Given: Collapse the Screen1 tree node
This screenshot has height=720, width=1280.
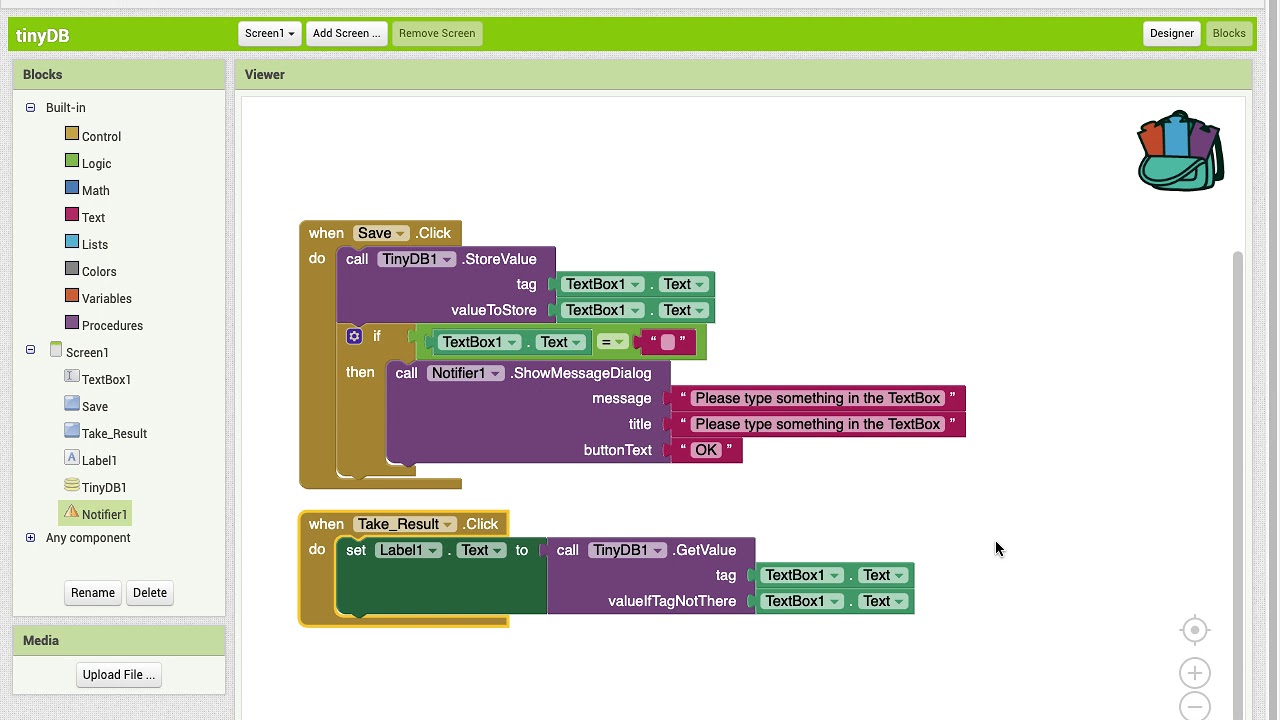Looking at the screenshot, I should pos(30,349).
